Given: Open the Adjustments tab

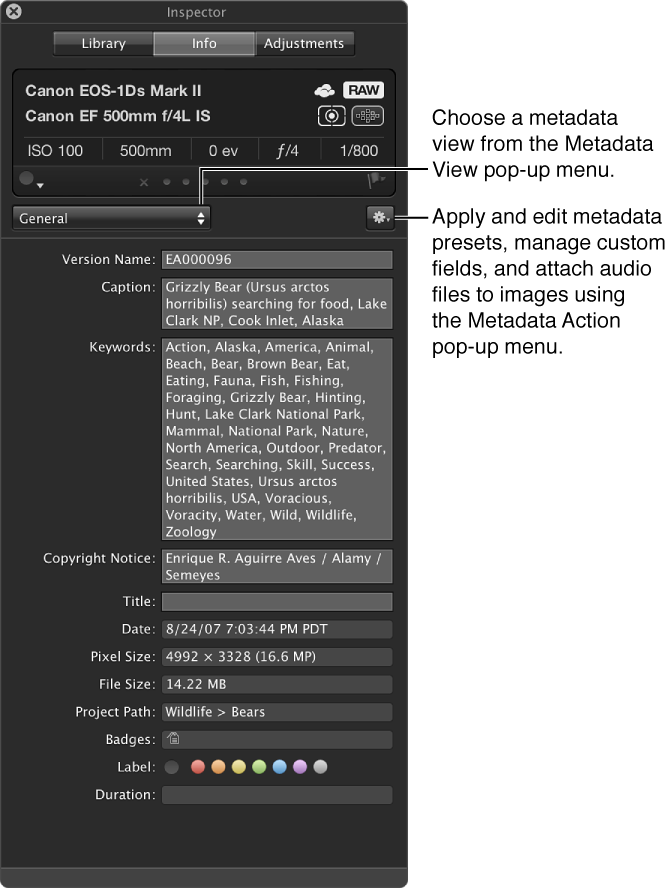Looking at the screenshot, I should (x=304, y=44).
